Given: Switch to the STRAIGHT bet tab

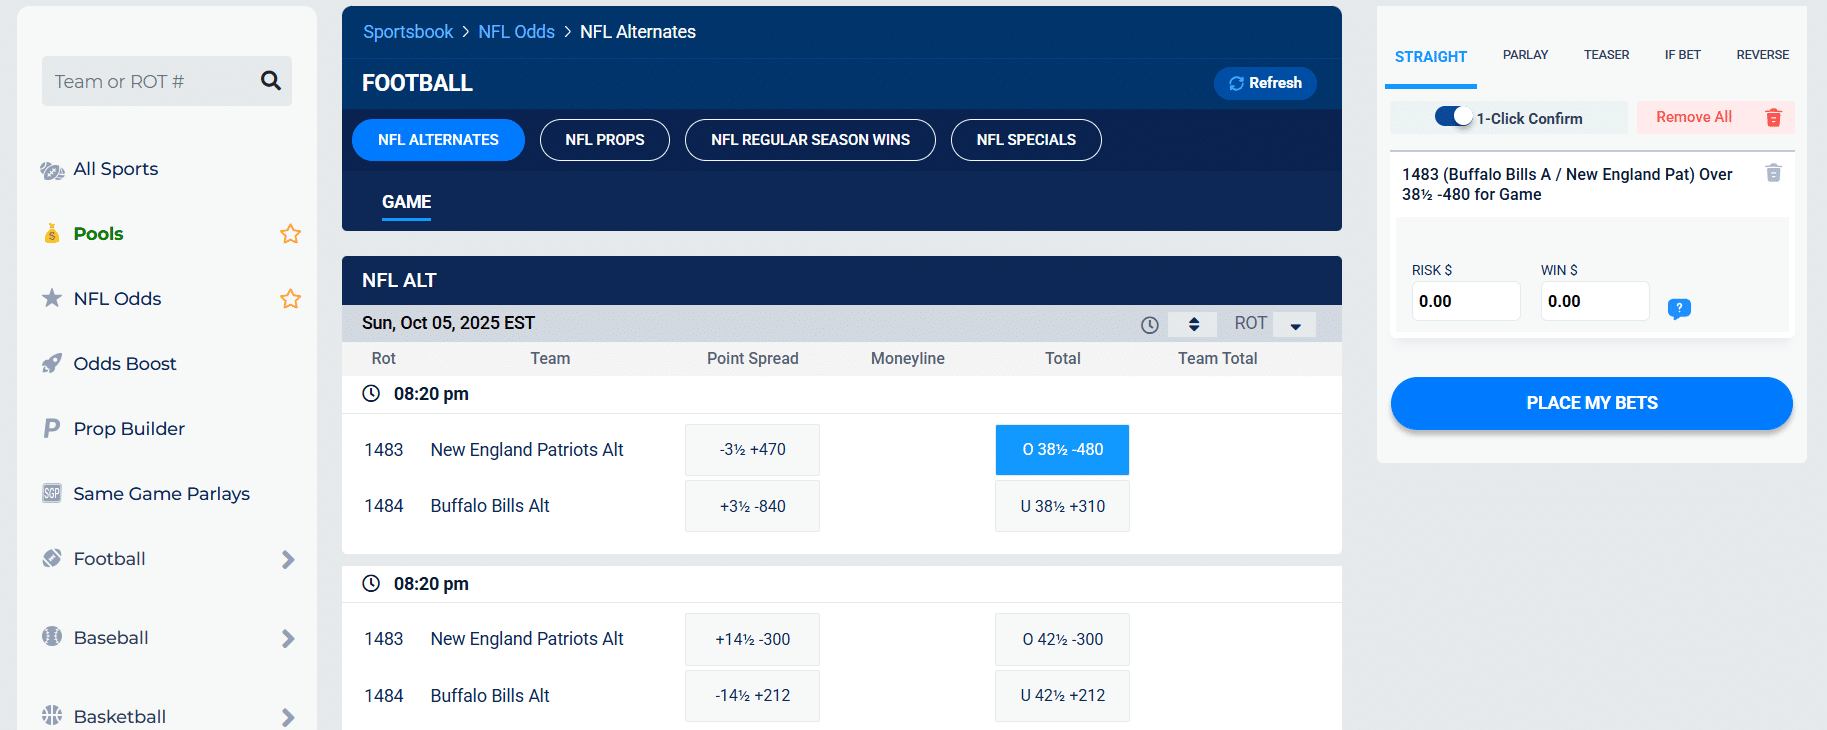Looking at the screenshot, I should [x=1430, y=57].
